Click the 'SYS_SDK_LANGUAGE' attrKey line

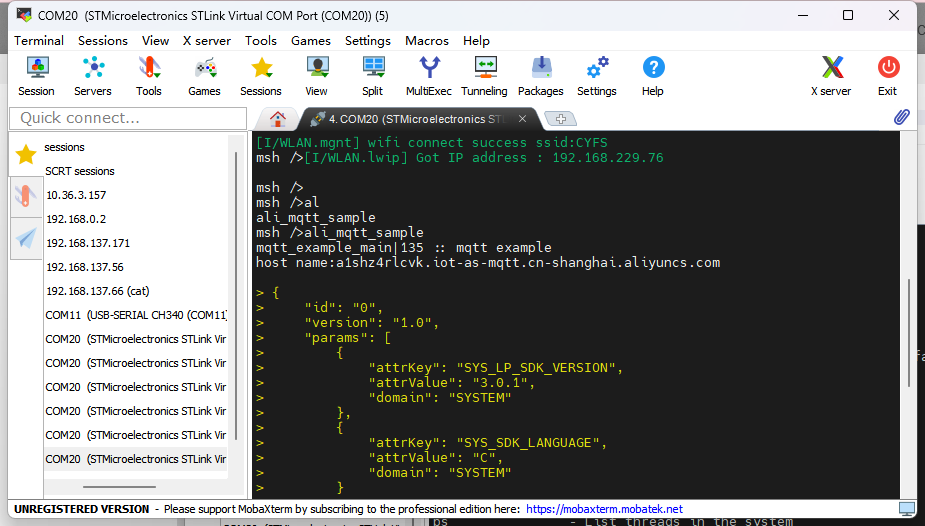[487, 442]
